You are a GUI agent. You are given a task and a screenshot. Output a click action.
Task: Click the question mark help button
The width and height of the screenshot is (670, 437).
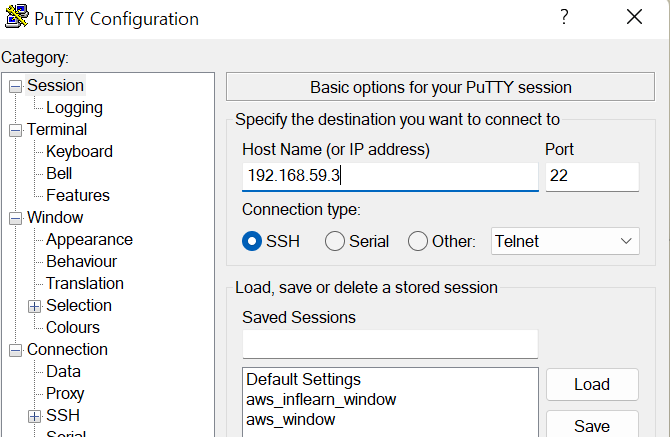point(564,17)
